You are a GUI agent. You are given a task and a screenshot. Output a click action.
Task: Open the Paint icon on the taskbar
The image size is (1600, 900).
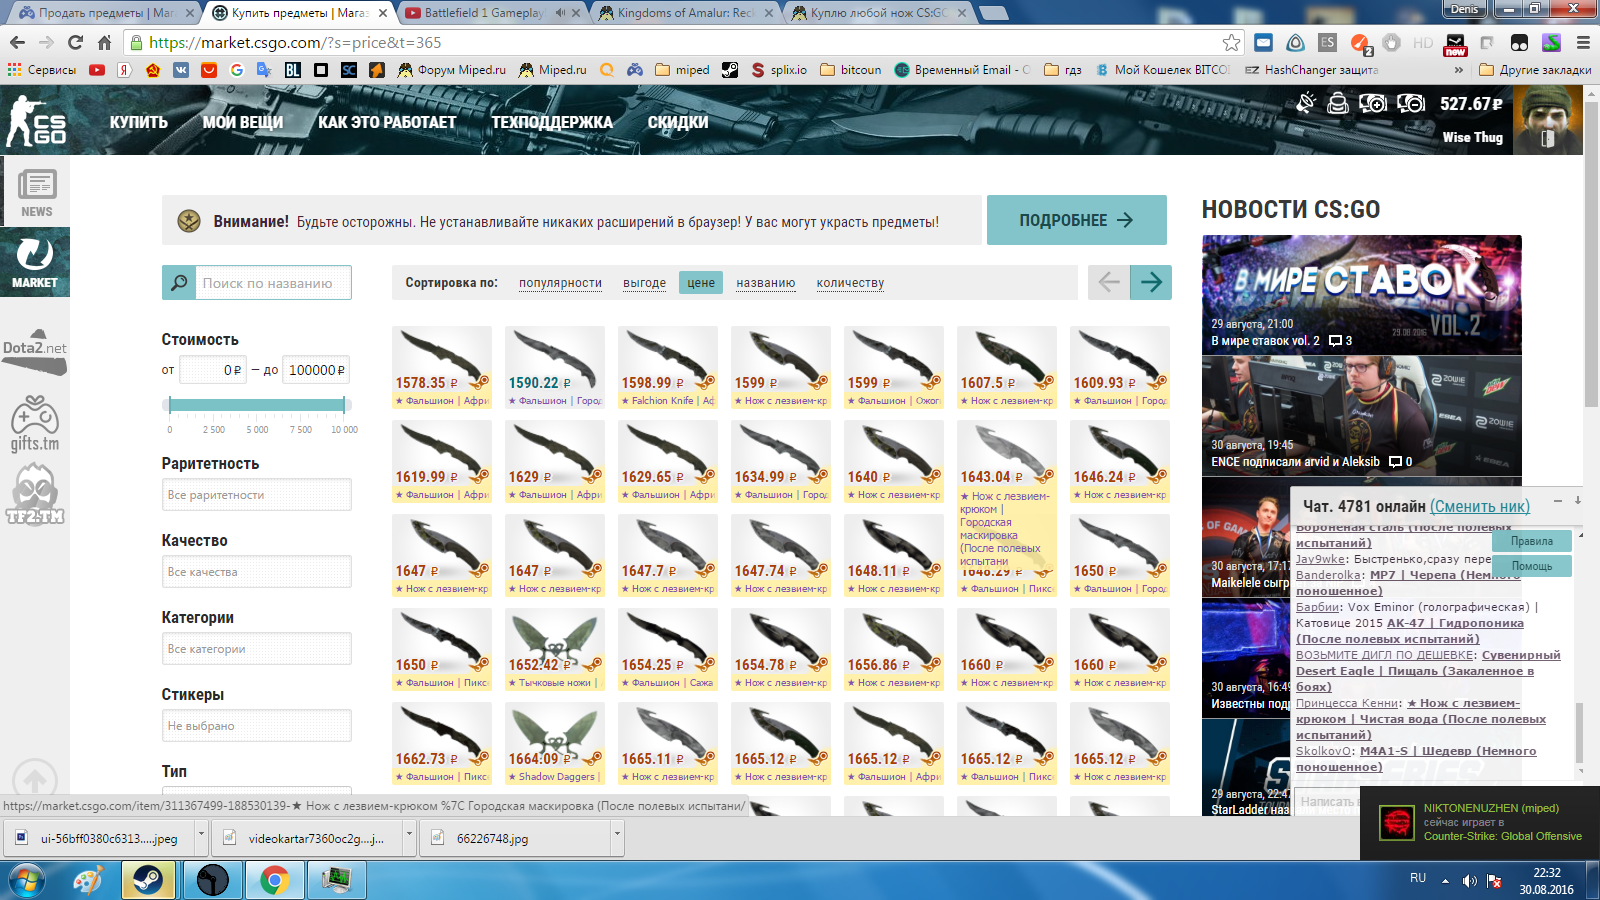tap(87, 880)
